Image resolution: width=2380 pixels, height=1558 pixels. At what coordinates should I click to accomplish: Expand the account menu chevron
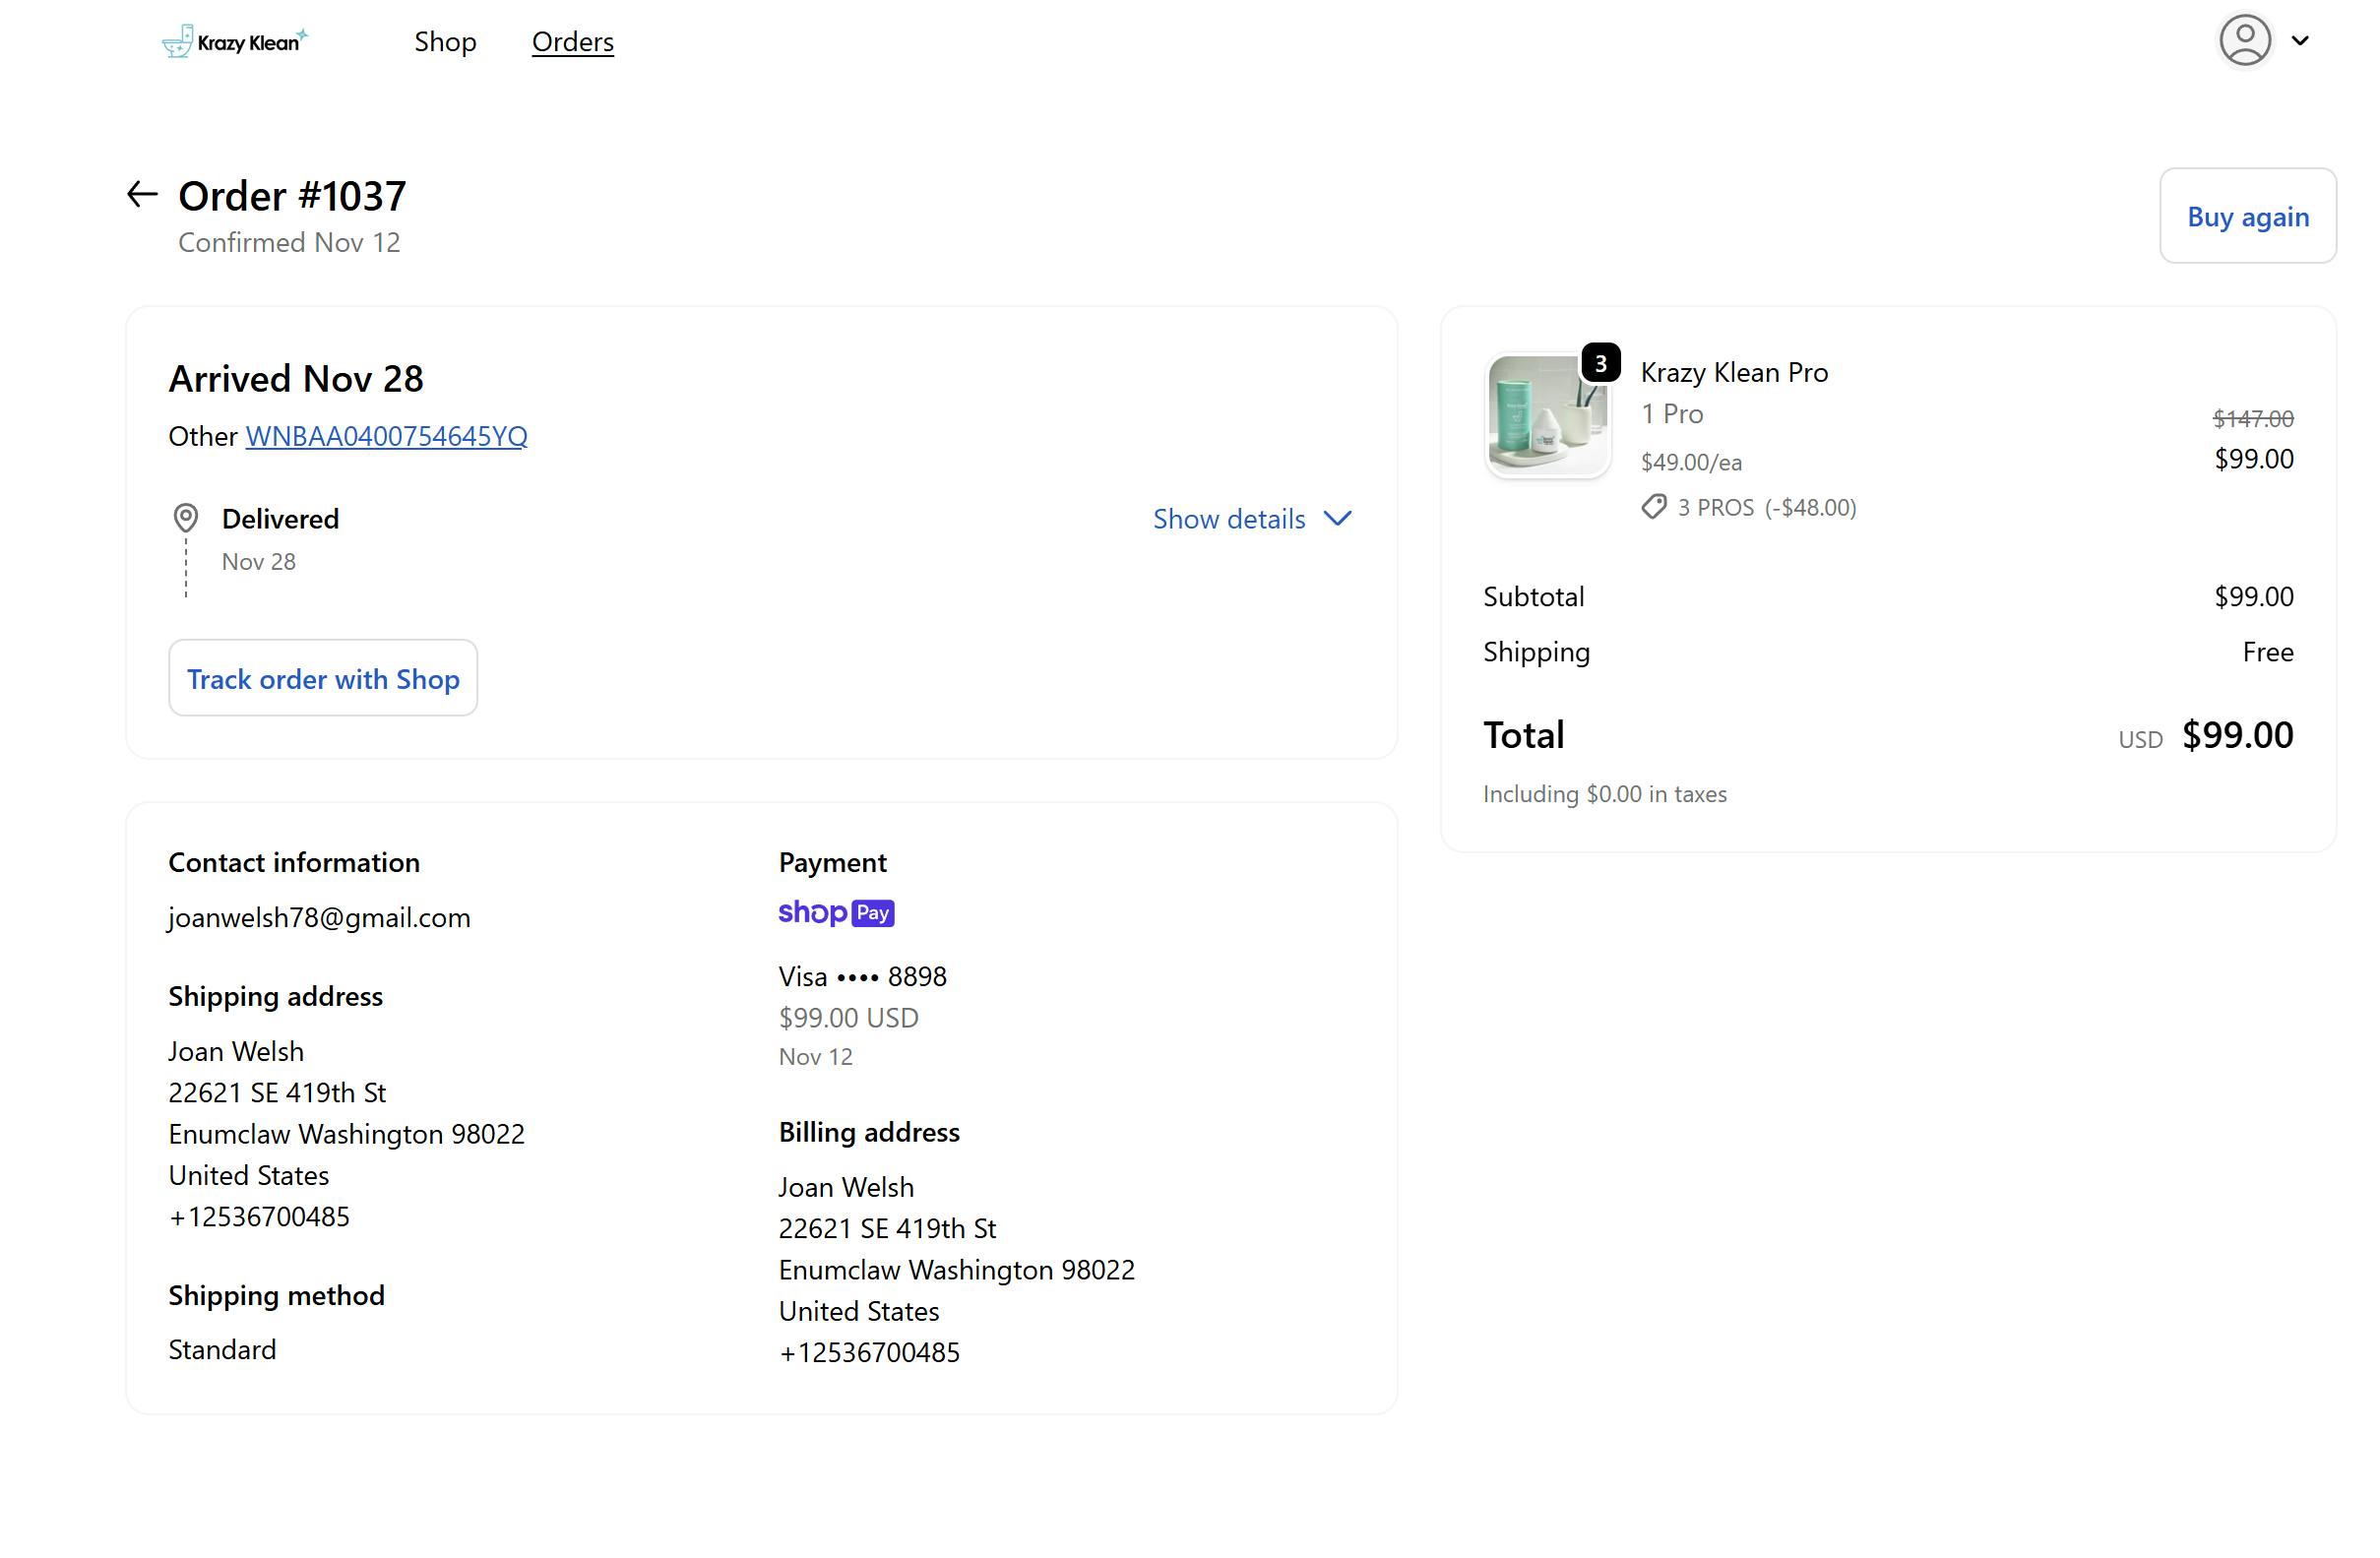click(x=2300, y=41)
